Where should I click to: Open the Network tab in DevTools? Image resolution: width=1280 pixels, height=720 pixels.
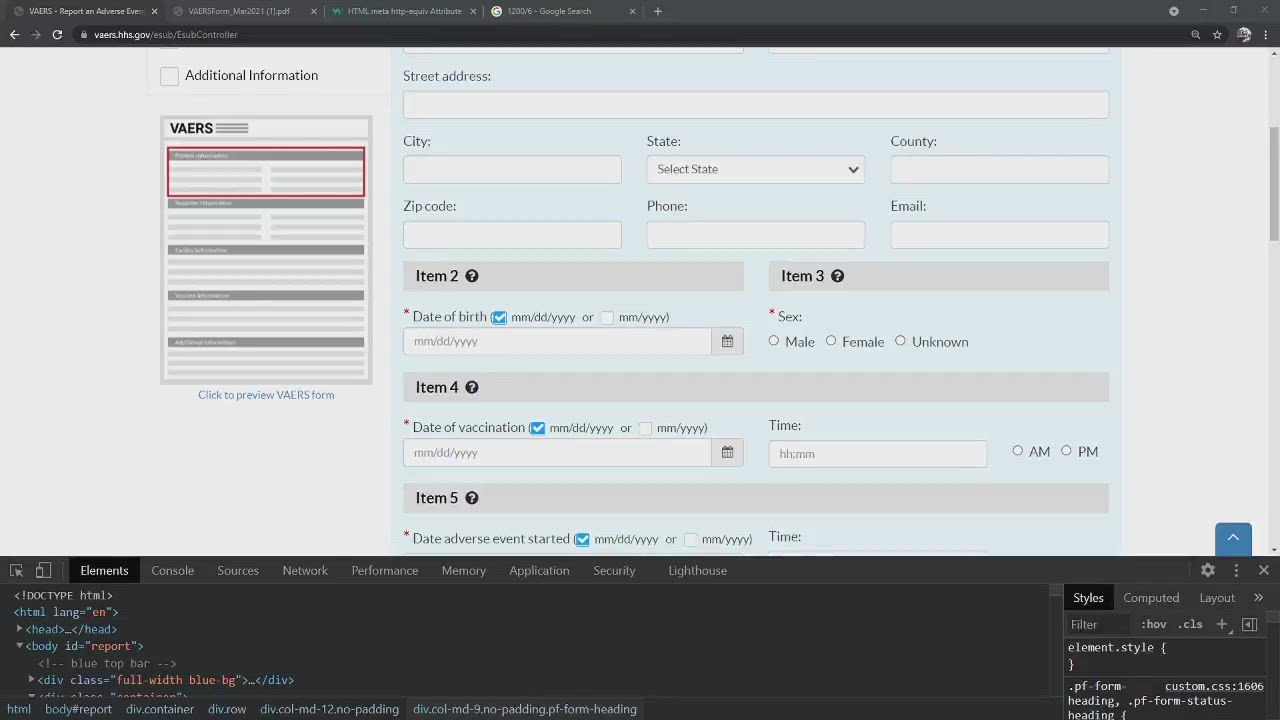click(x=305, y=570)
